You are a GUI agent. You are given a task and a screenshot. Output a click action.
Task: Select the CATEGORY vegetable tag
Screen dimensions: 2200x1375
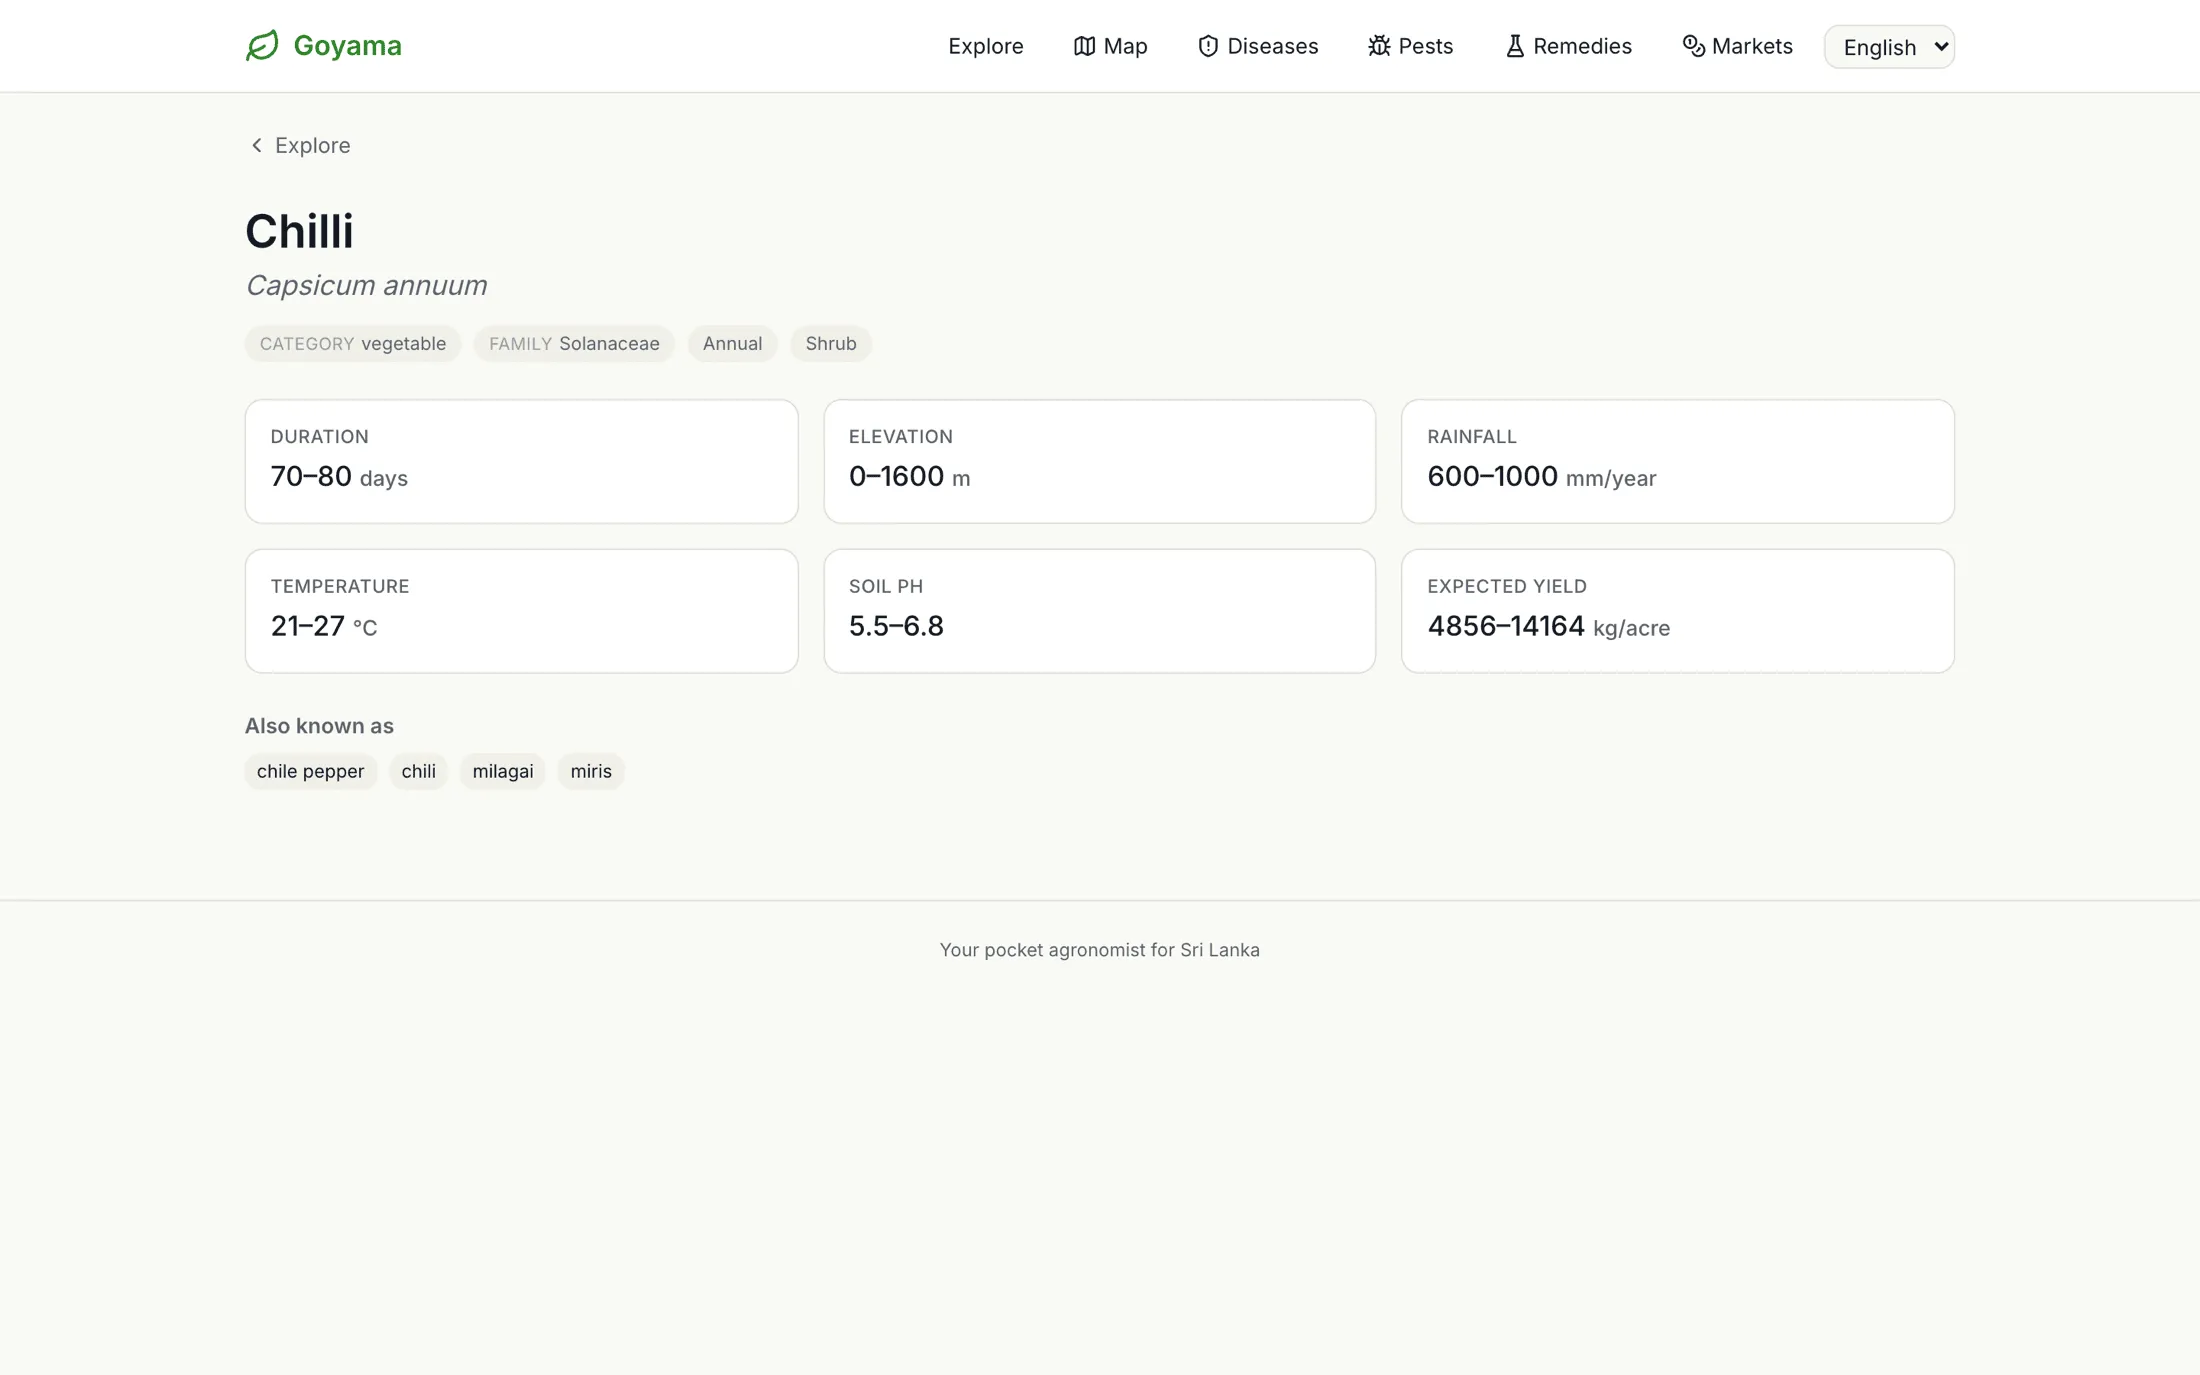tap(352, 344)
